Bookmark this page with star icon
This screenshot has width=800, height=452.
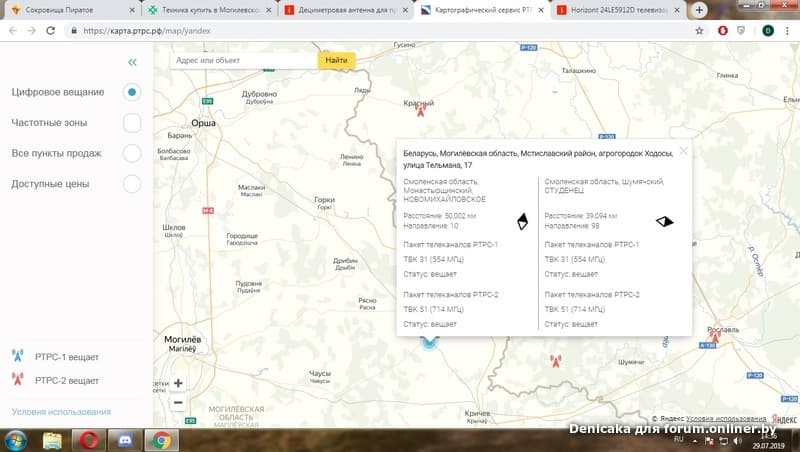[x=699, y=31]
